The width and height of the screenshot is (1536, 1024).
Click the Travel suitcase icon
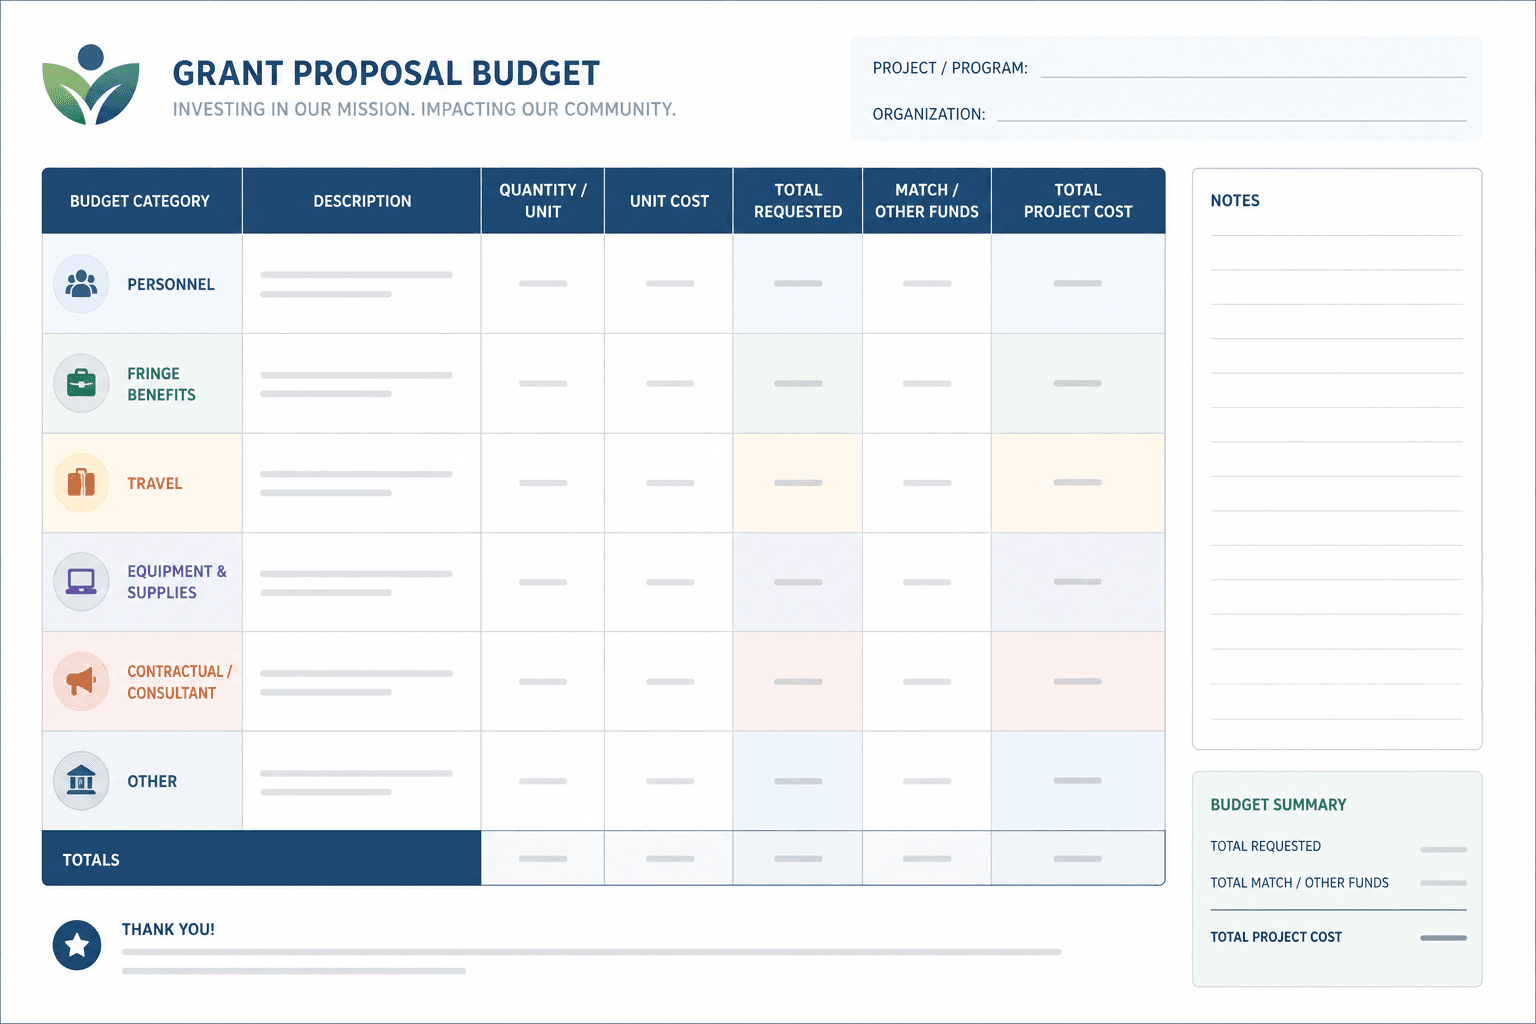(81, 483)
